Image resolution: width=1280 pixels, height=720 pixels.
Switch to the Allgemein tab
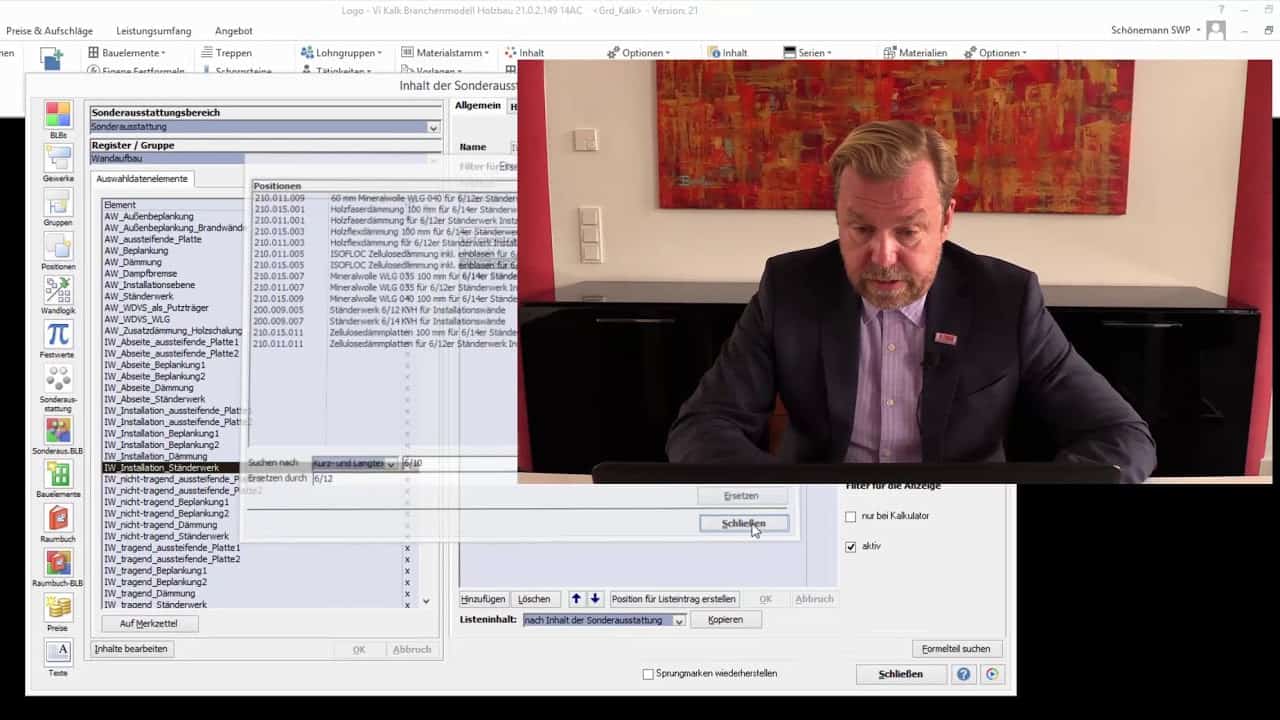coord(478,106)
